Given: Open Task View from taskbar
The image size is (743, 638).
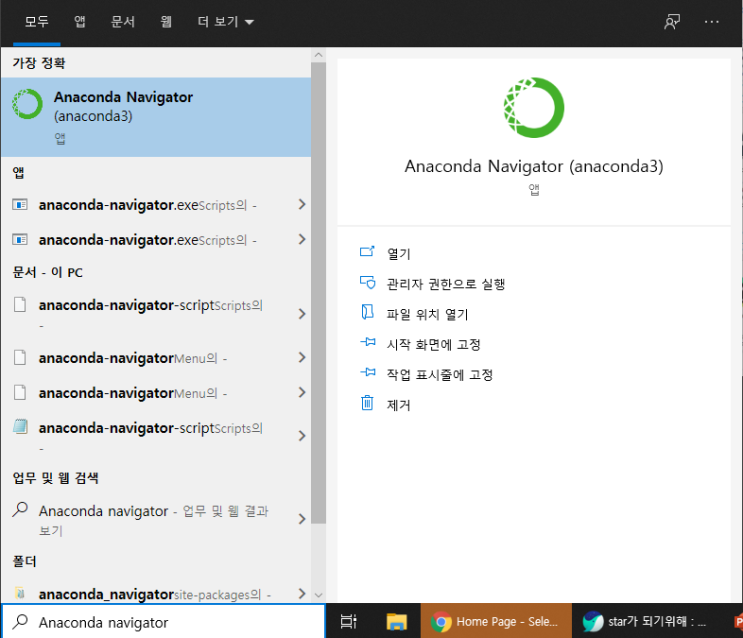Looking at the screenshot, I should click(x=348, y=621).
